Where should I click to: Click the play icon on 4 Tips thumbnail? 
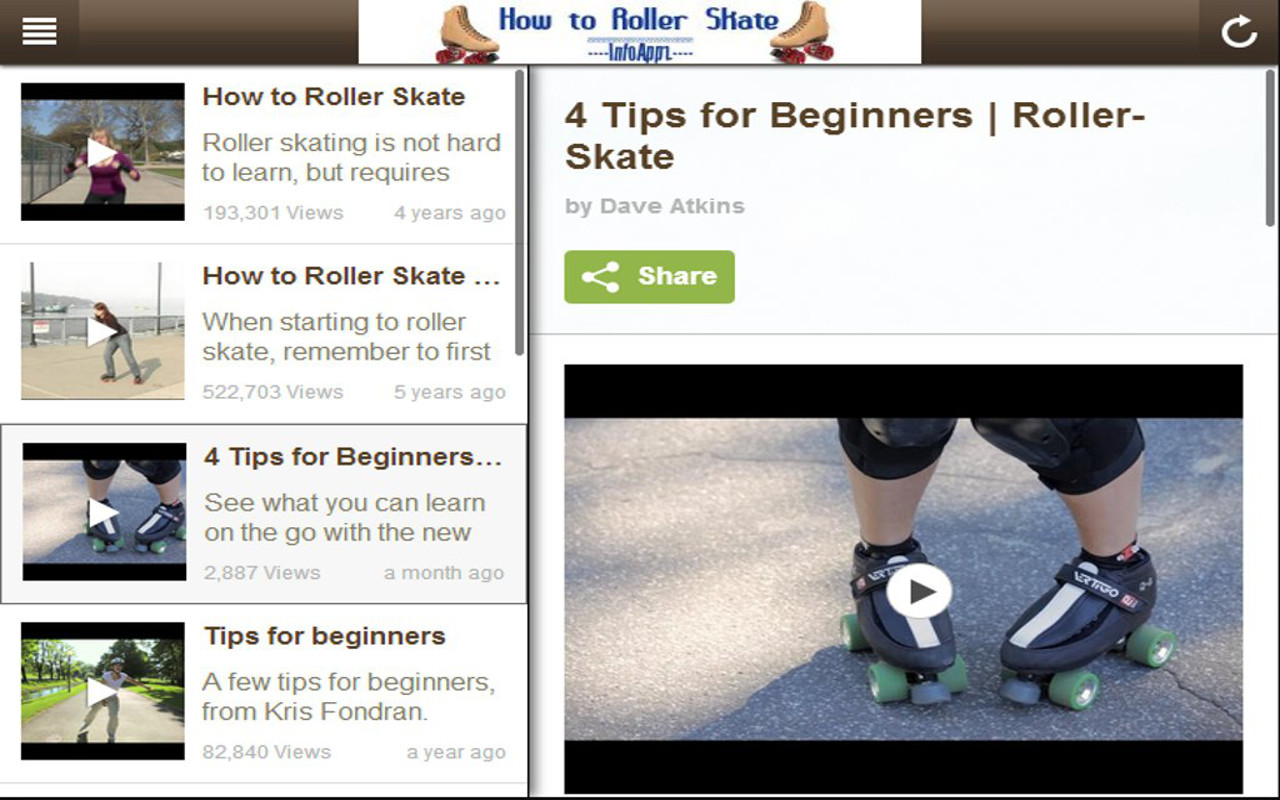104,512
